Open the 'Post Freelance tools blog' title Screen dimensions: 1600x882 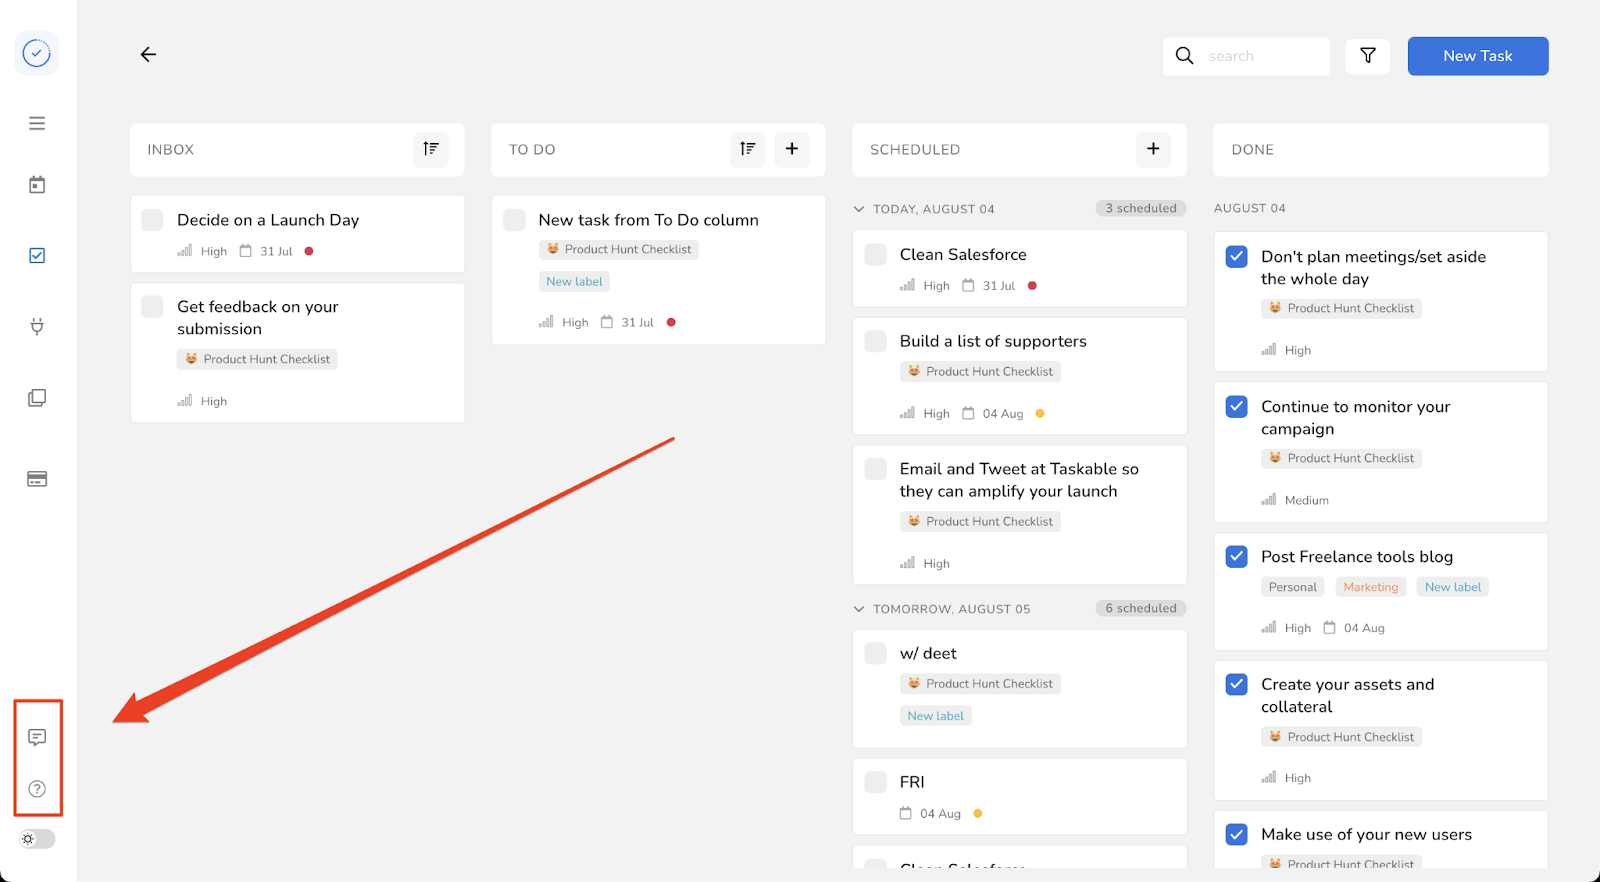tap(1357, 557)
